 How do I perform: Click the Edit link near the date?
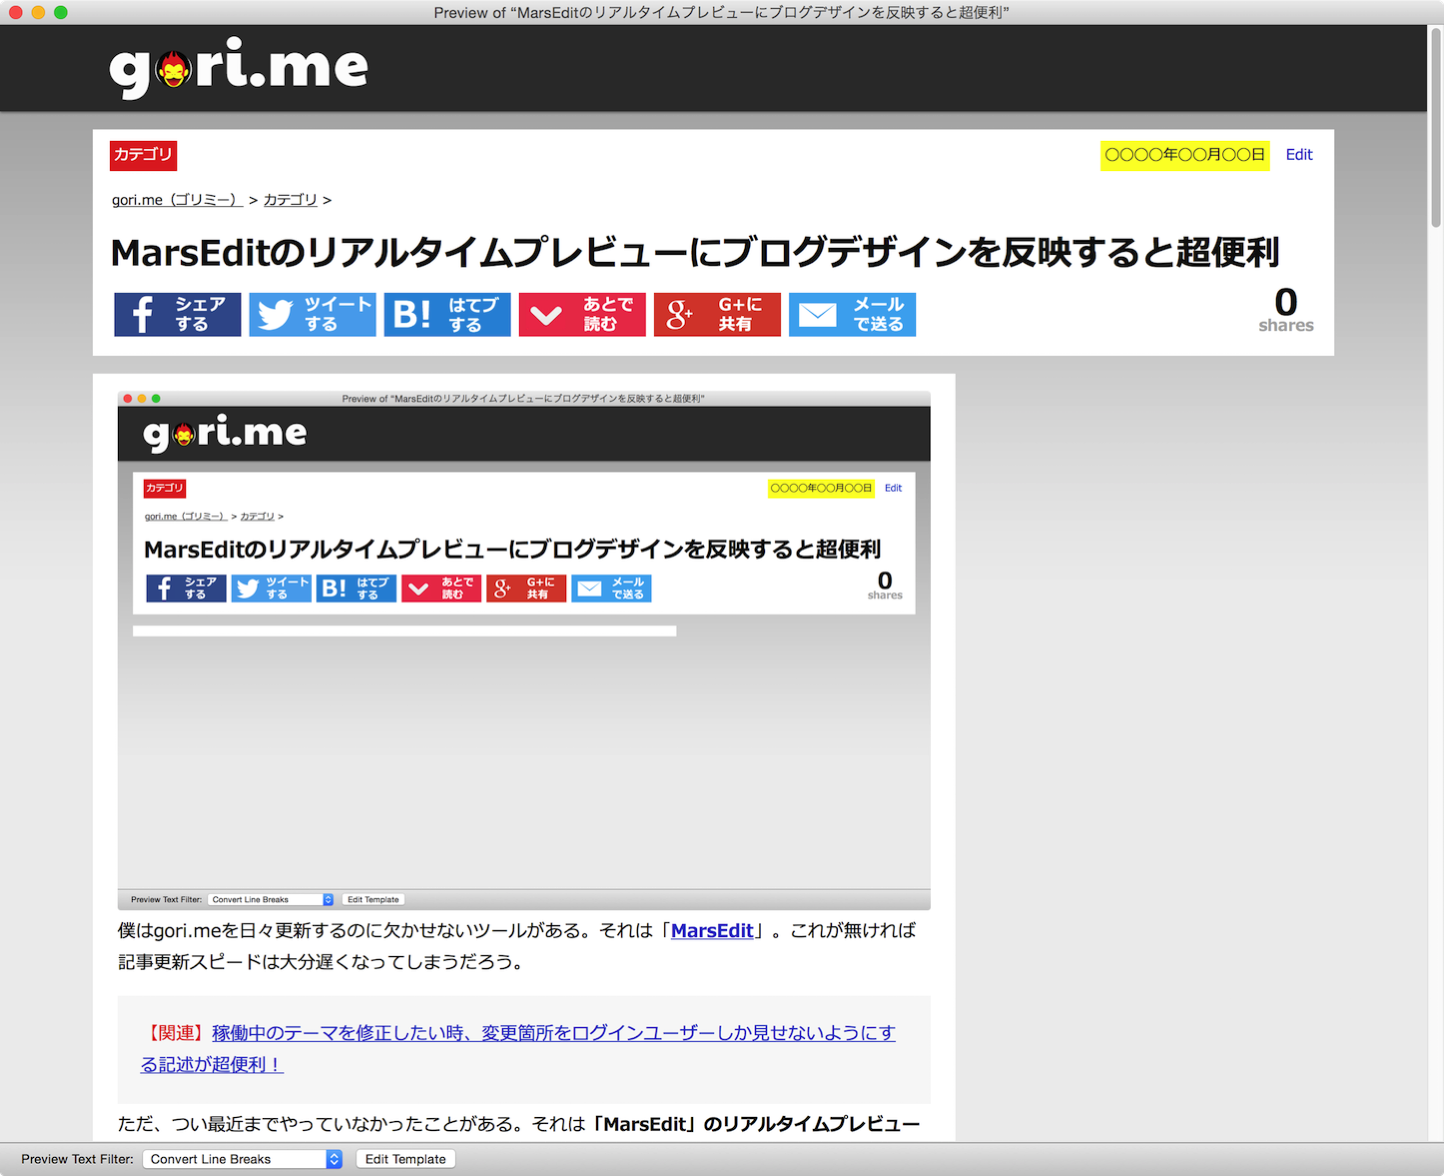1299,154
